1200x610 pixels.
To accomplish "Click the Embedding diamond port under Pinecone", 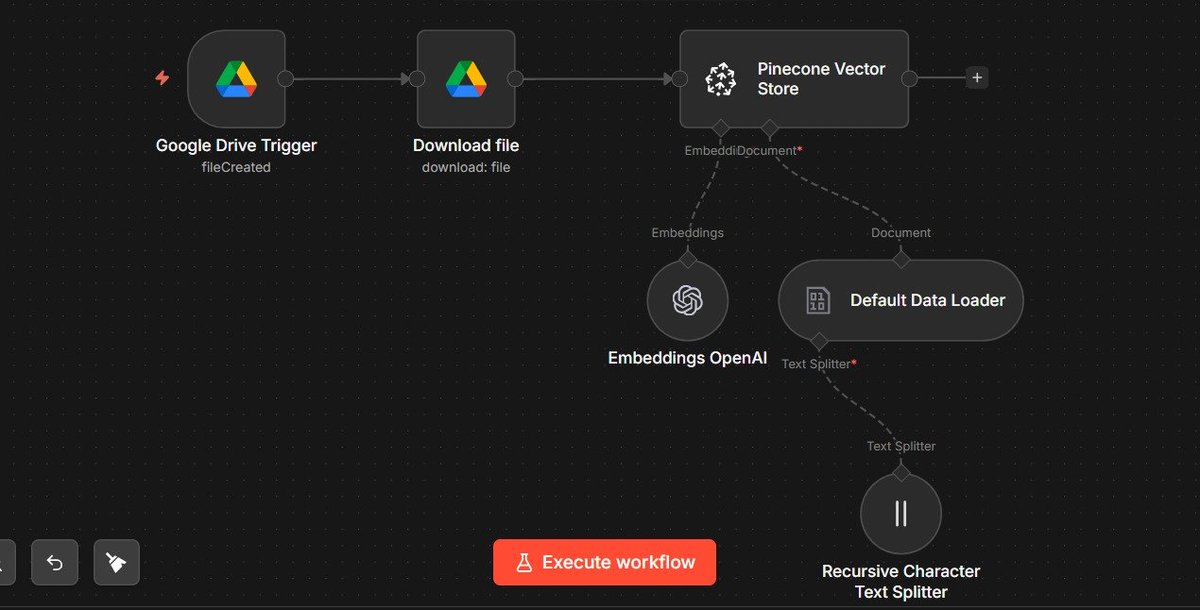I will (720, 128).
